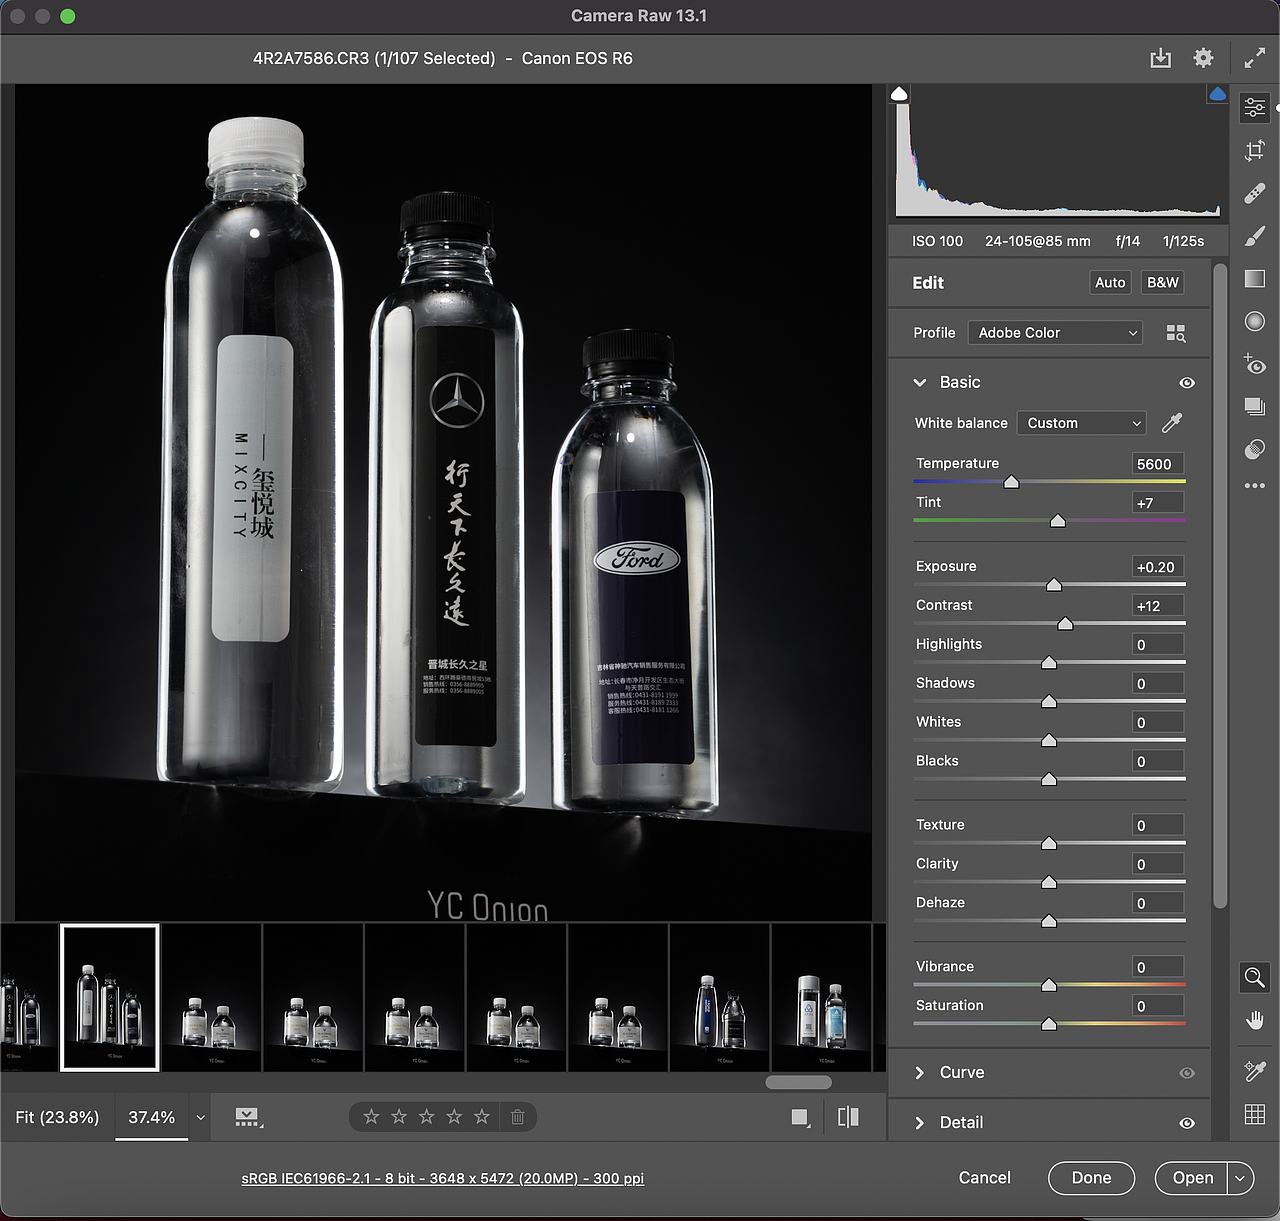Open the White balance Custom dropdown
Viewport: 1280px width, 1221px height.
tap(1081, 423)
